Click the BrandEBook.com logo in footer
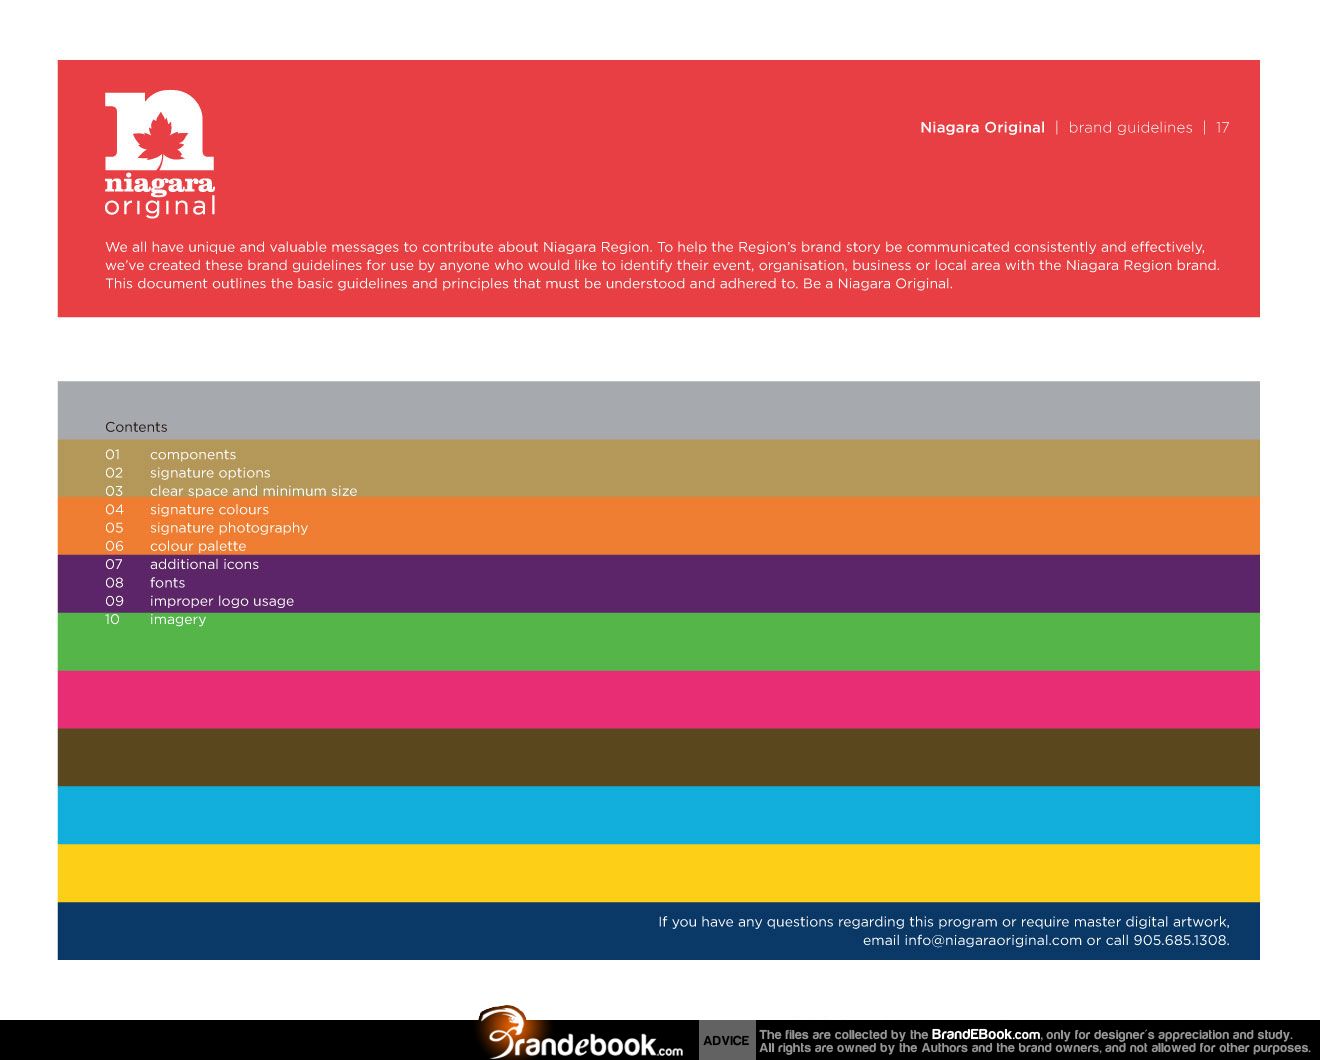 coord(582,1034)
